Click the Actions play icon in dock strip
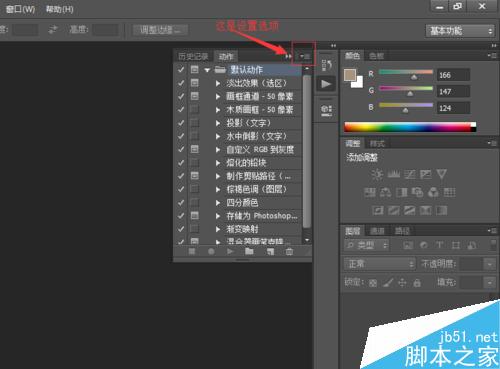The width and height of the screenshot is (500, 369). 326,84
